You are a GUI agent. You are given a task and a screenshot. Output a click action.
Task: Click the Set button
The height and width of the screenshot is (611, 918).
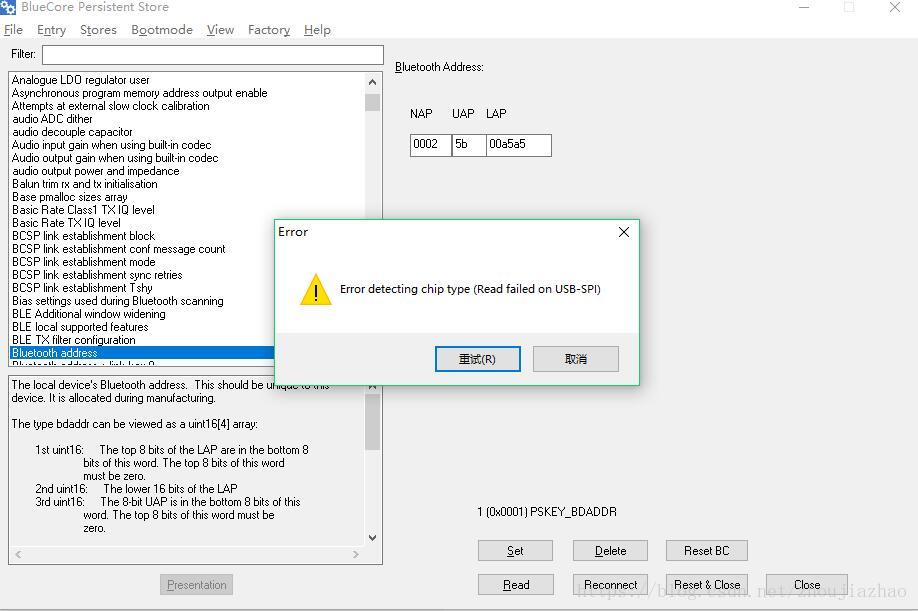(515, 551)
